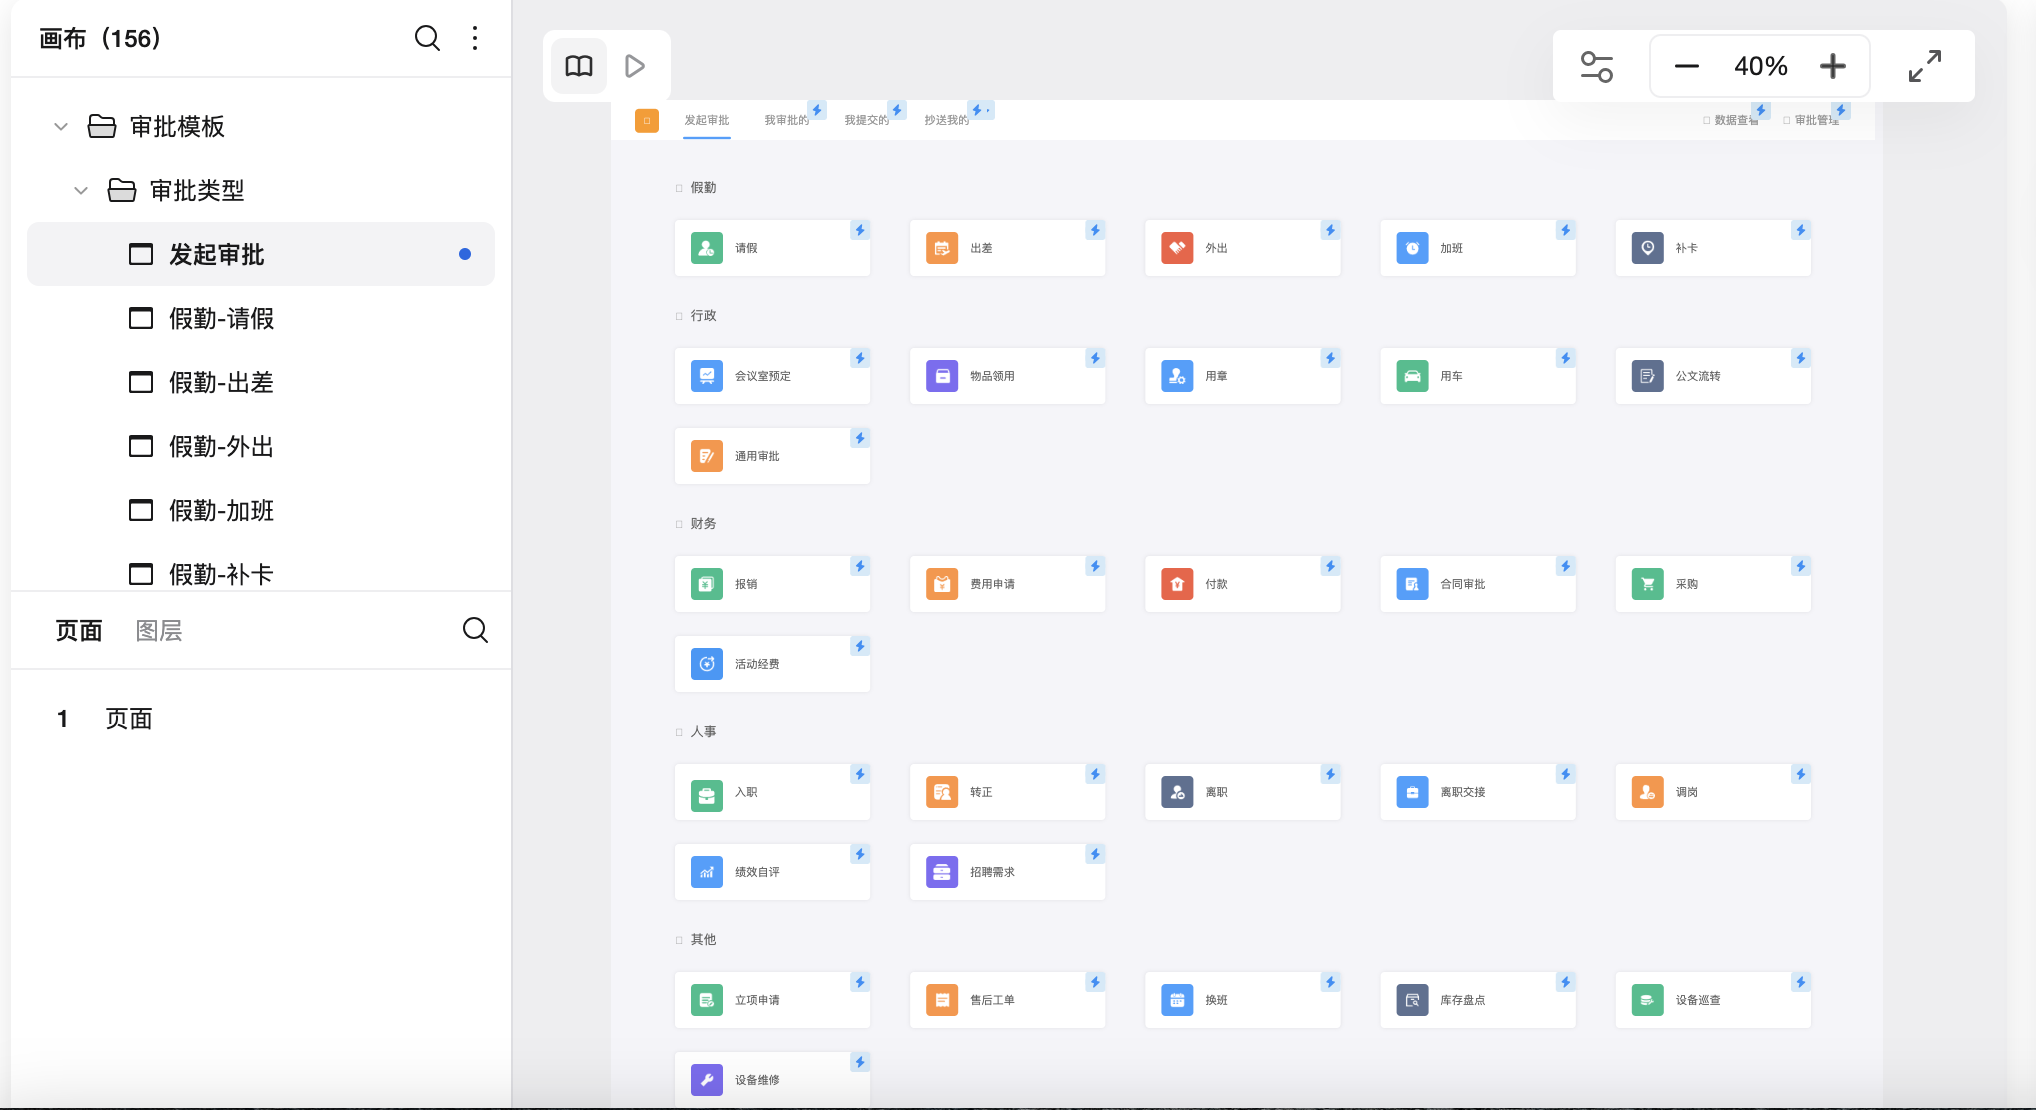
Task: Click the blue 加班 clock icon
Action: coord(1412,248)
